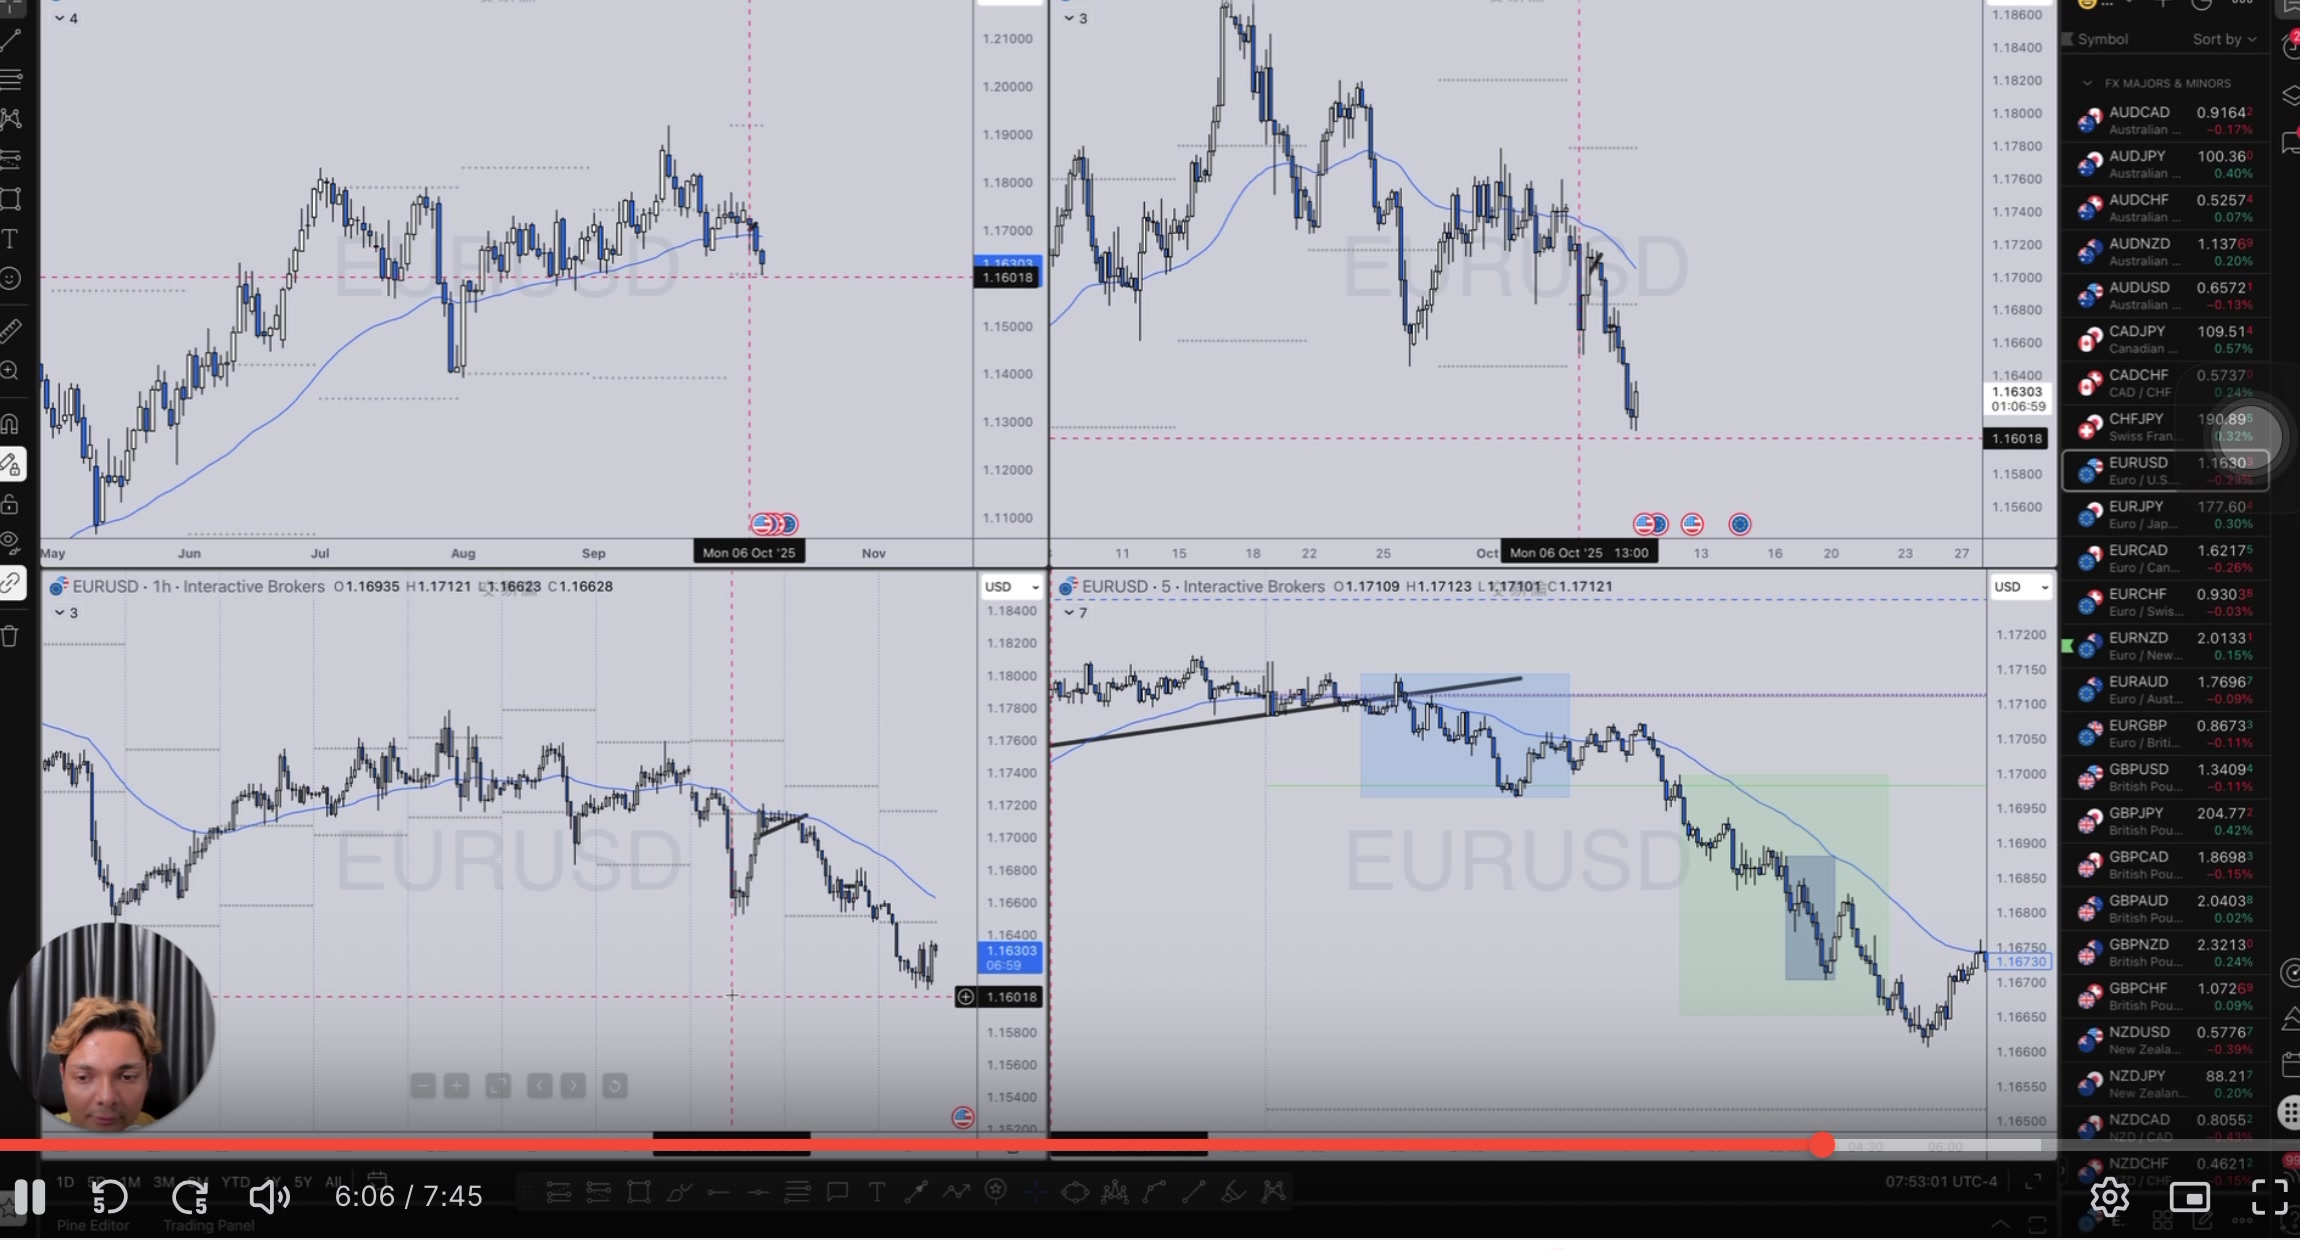Select the Text drawing tool

pyautogui.click(x=11, y=239)
